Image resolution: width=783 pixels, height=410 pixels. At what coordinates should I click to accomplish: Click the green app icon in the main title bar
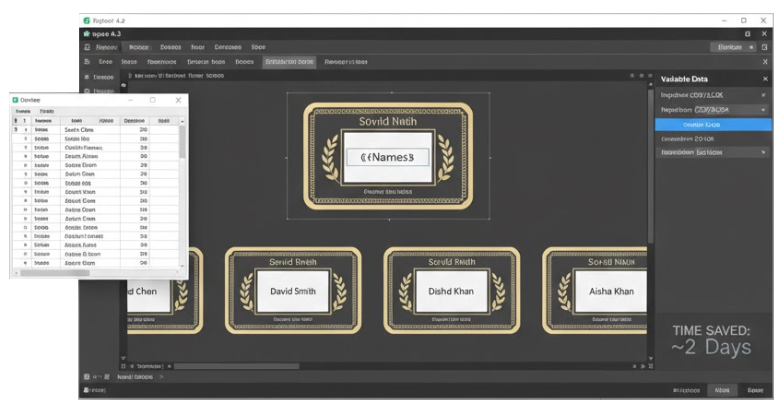[87, 19]
